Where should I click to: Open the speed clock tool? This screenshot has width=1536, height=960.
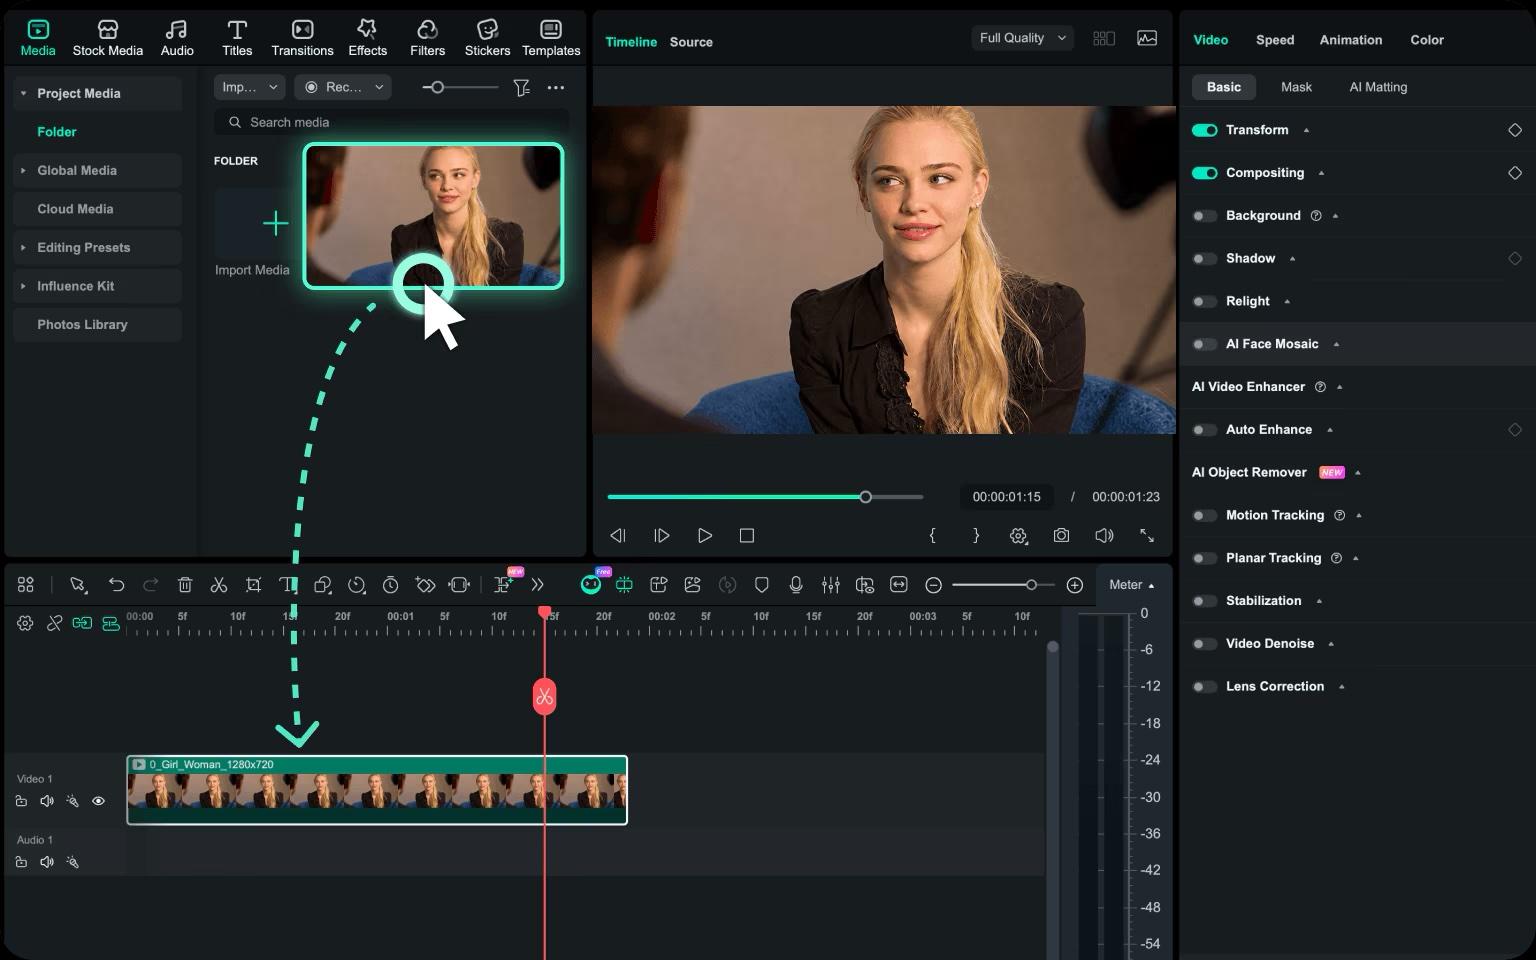[x=357, y=585]
